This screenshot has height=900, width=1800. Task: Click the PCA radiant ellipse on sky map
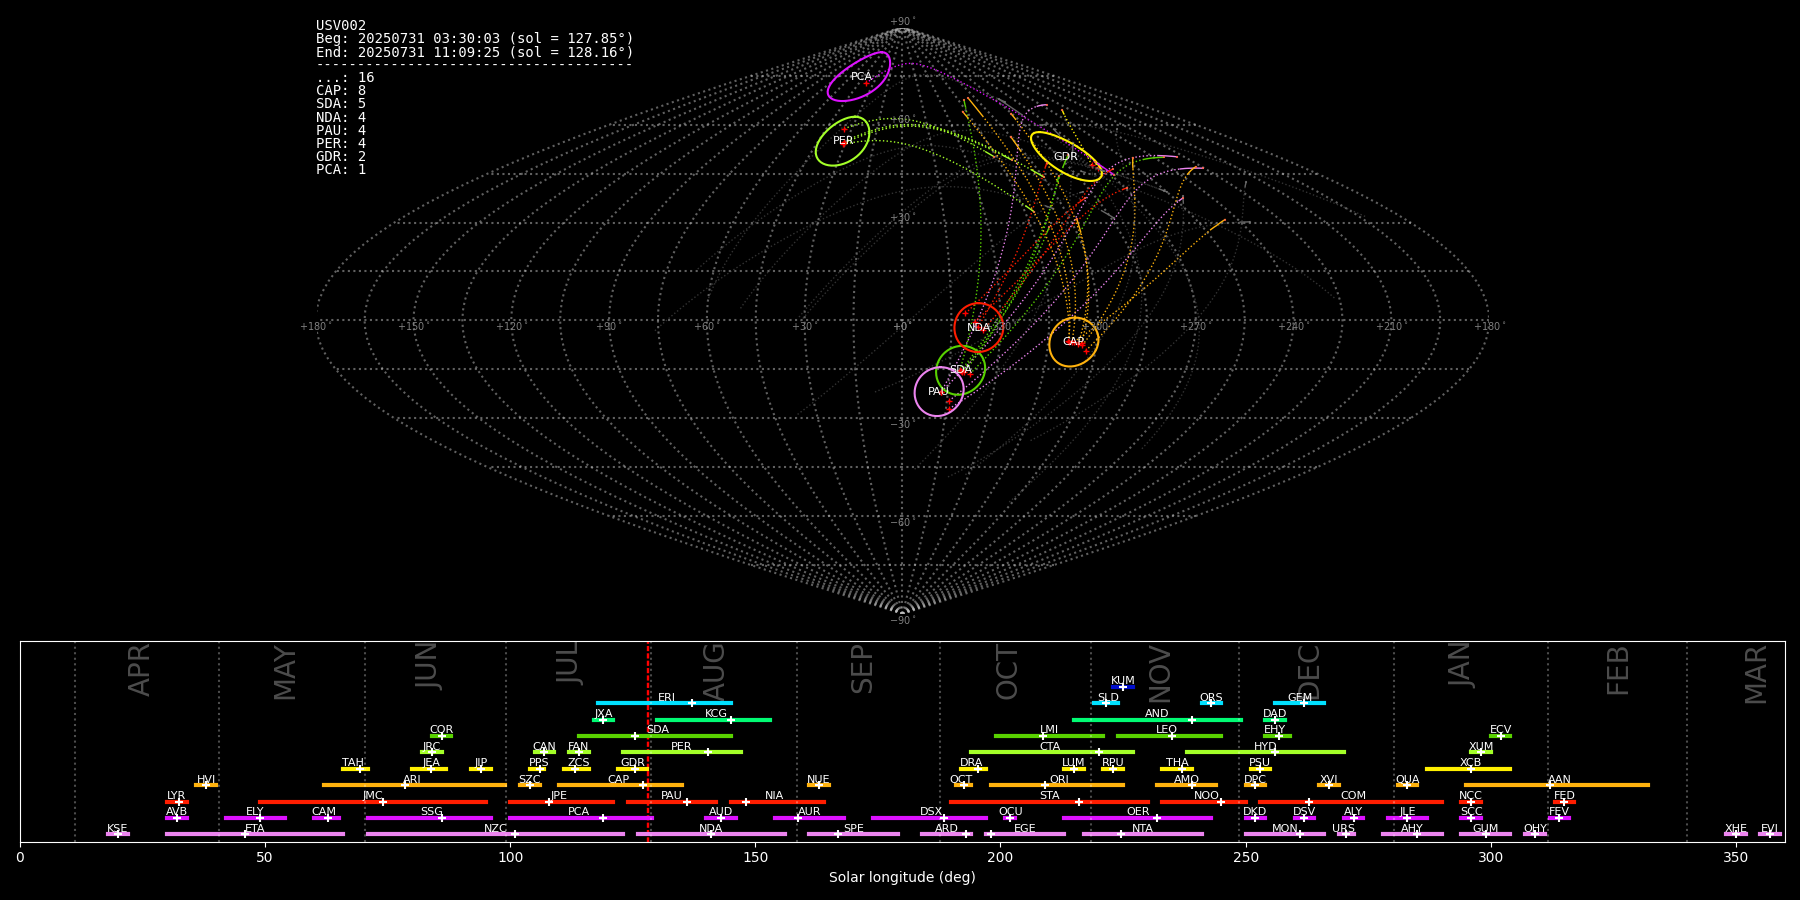click(x=859, y=77)
